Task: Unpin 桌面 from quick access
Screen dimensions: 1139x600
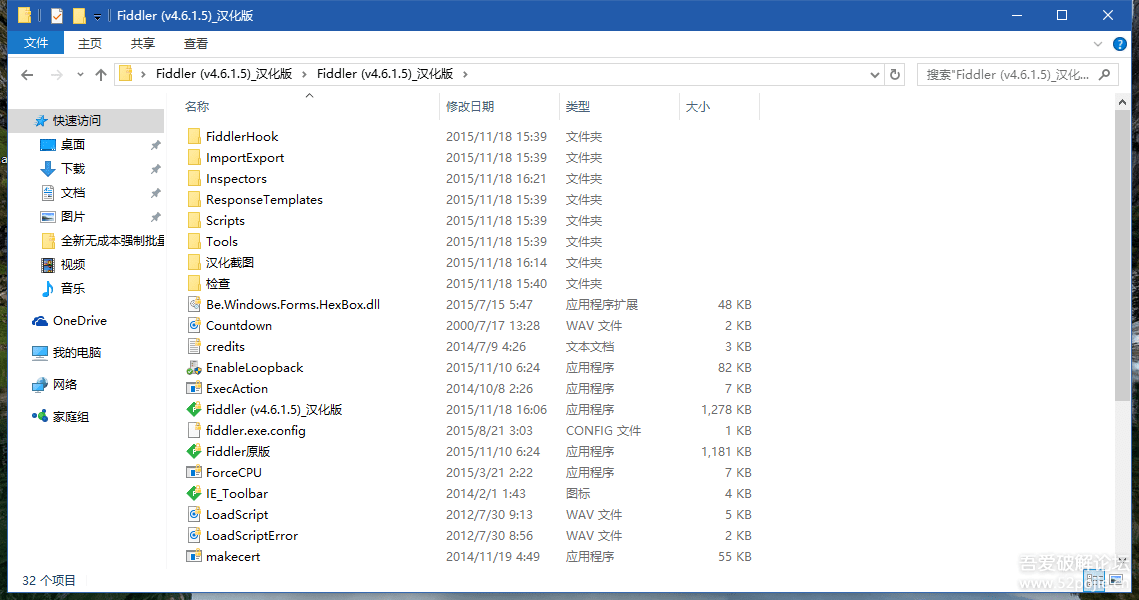Action: pyautogui.click(x=155, y=145)
